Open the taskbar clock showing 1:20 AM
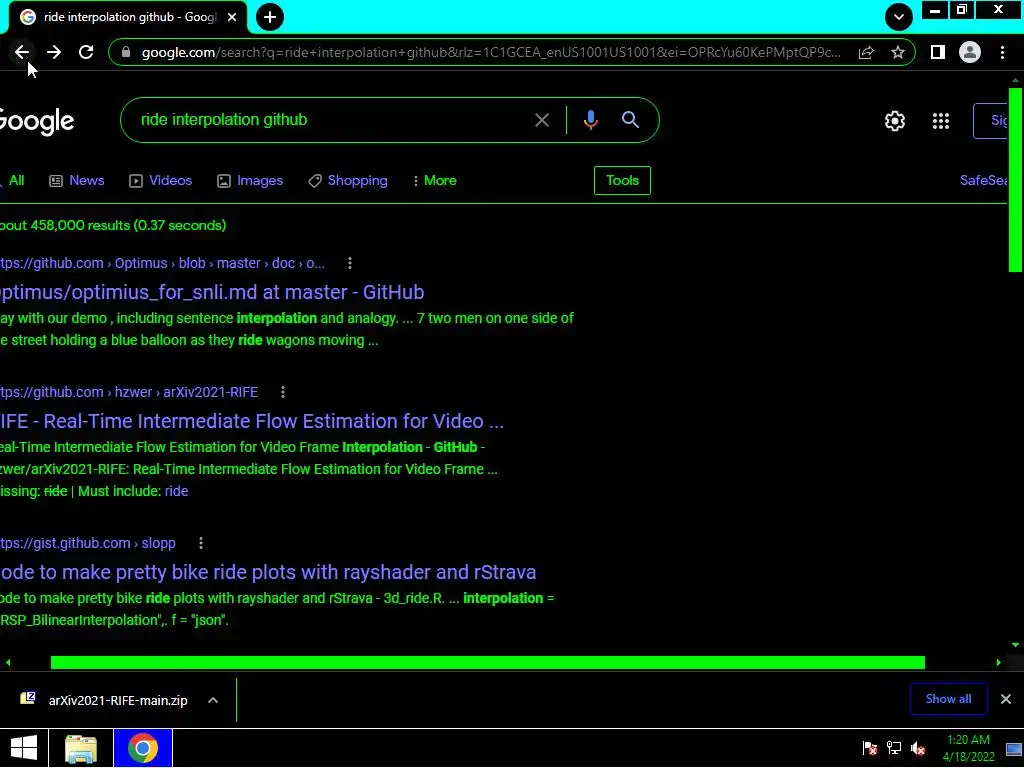The height and width of the screenshot is (768, 1024). [x=968, y=748]
